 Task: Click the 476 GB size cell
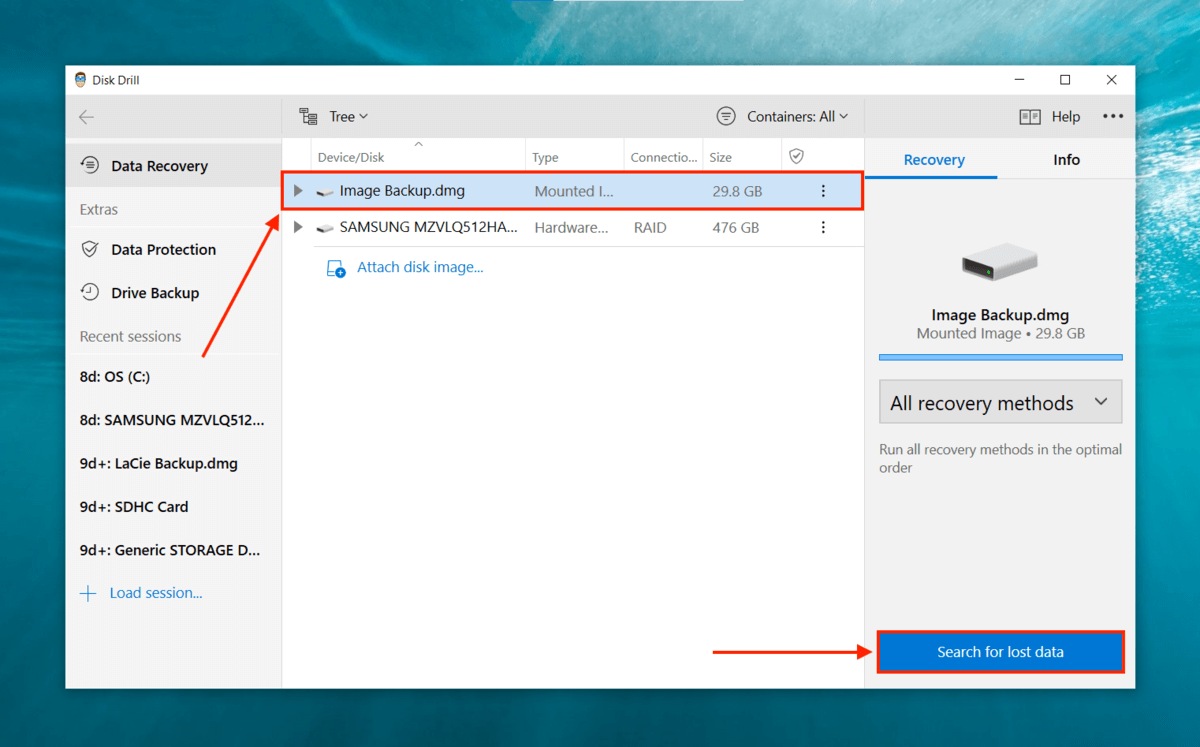pos(735,228)
